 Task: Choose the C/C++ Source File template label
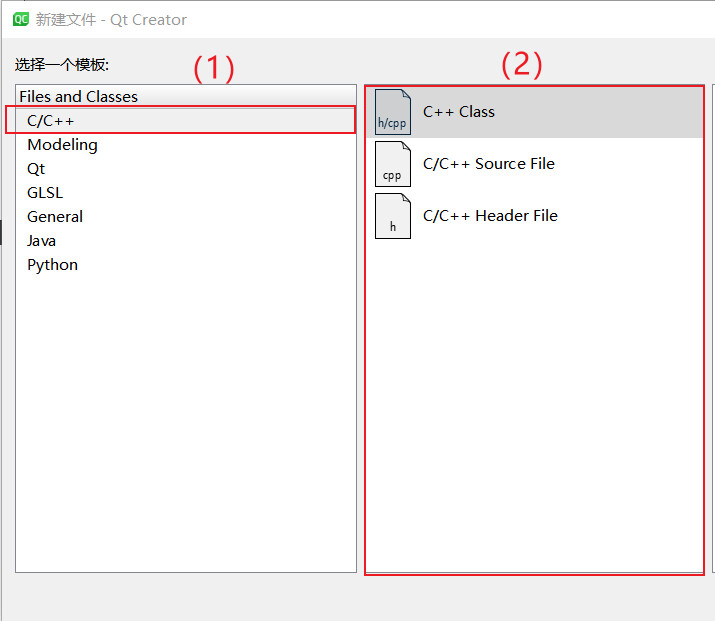pos(489,164)
